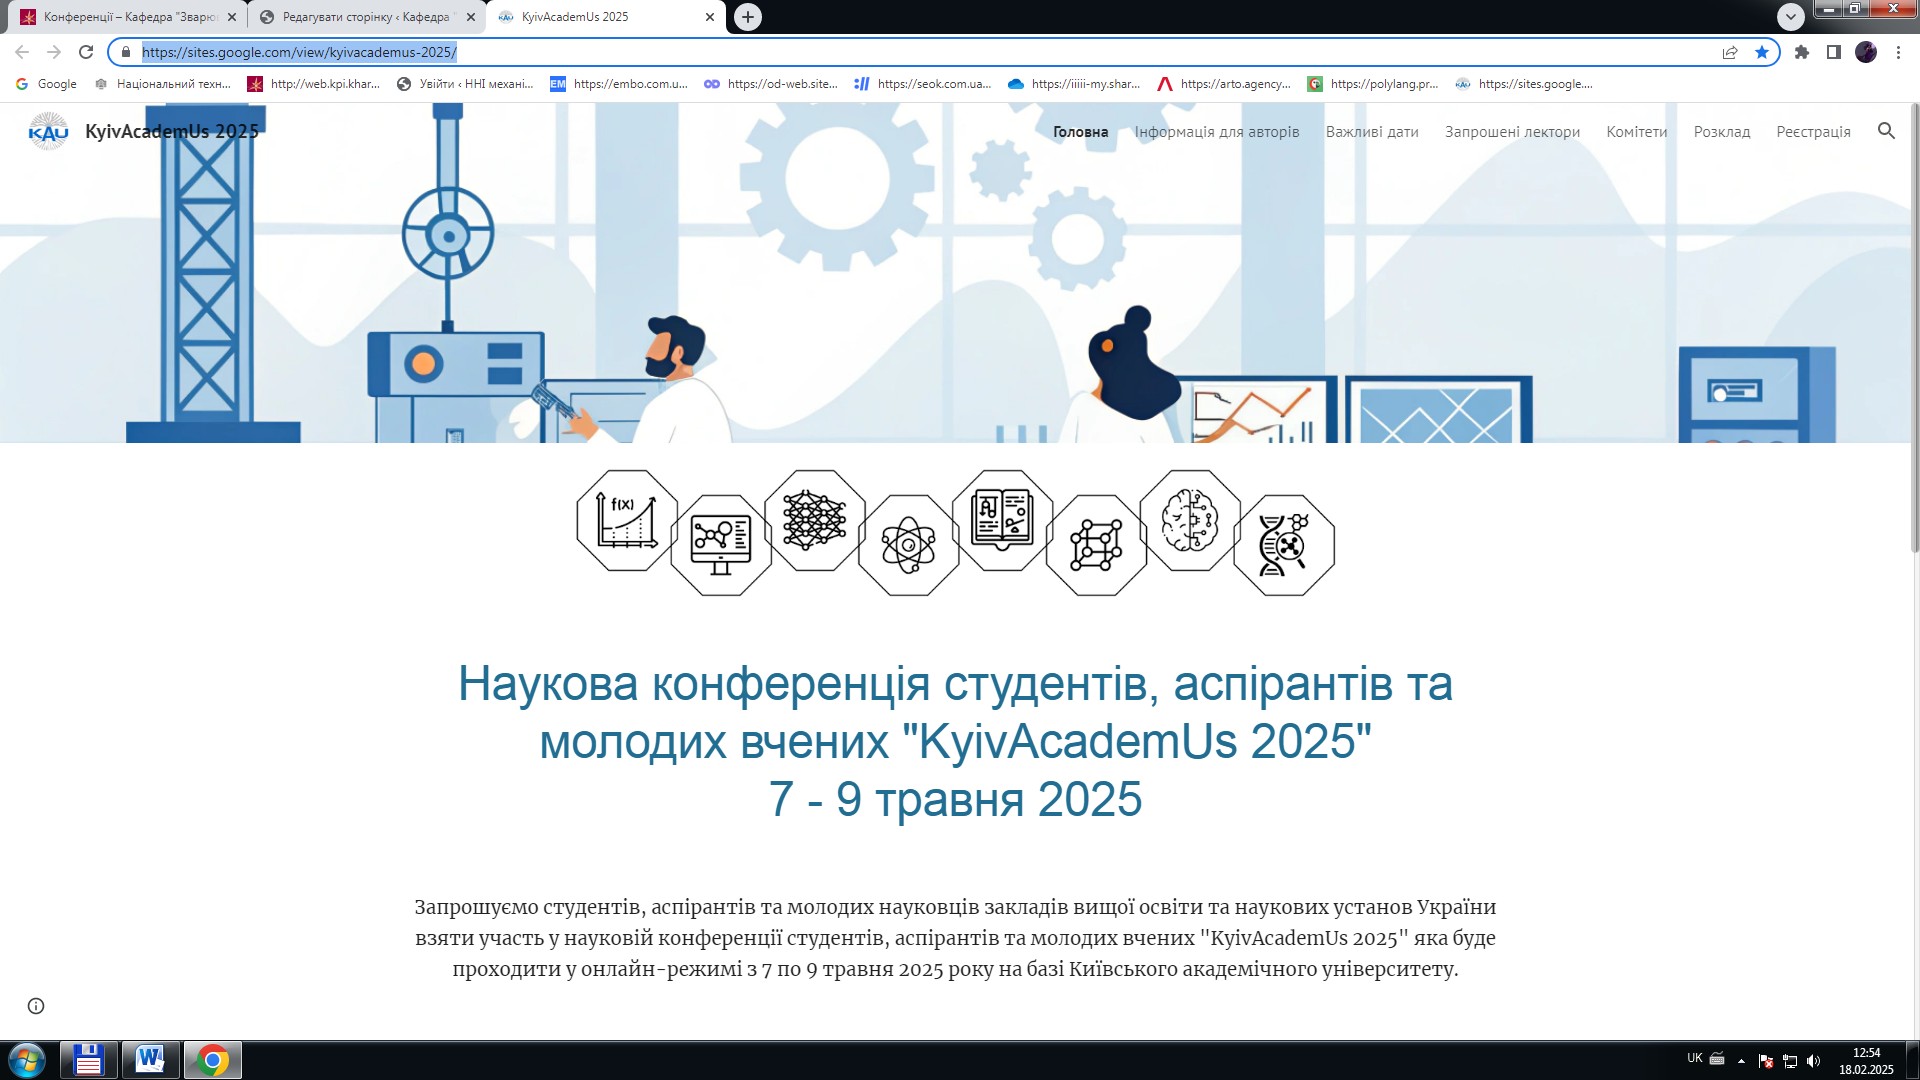Open the tab search dropdown arrow

[1791, 17]
